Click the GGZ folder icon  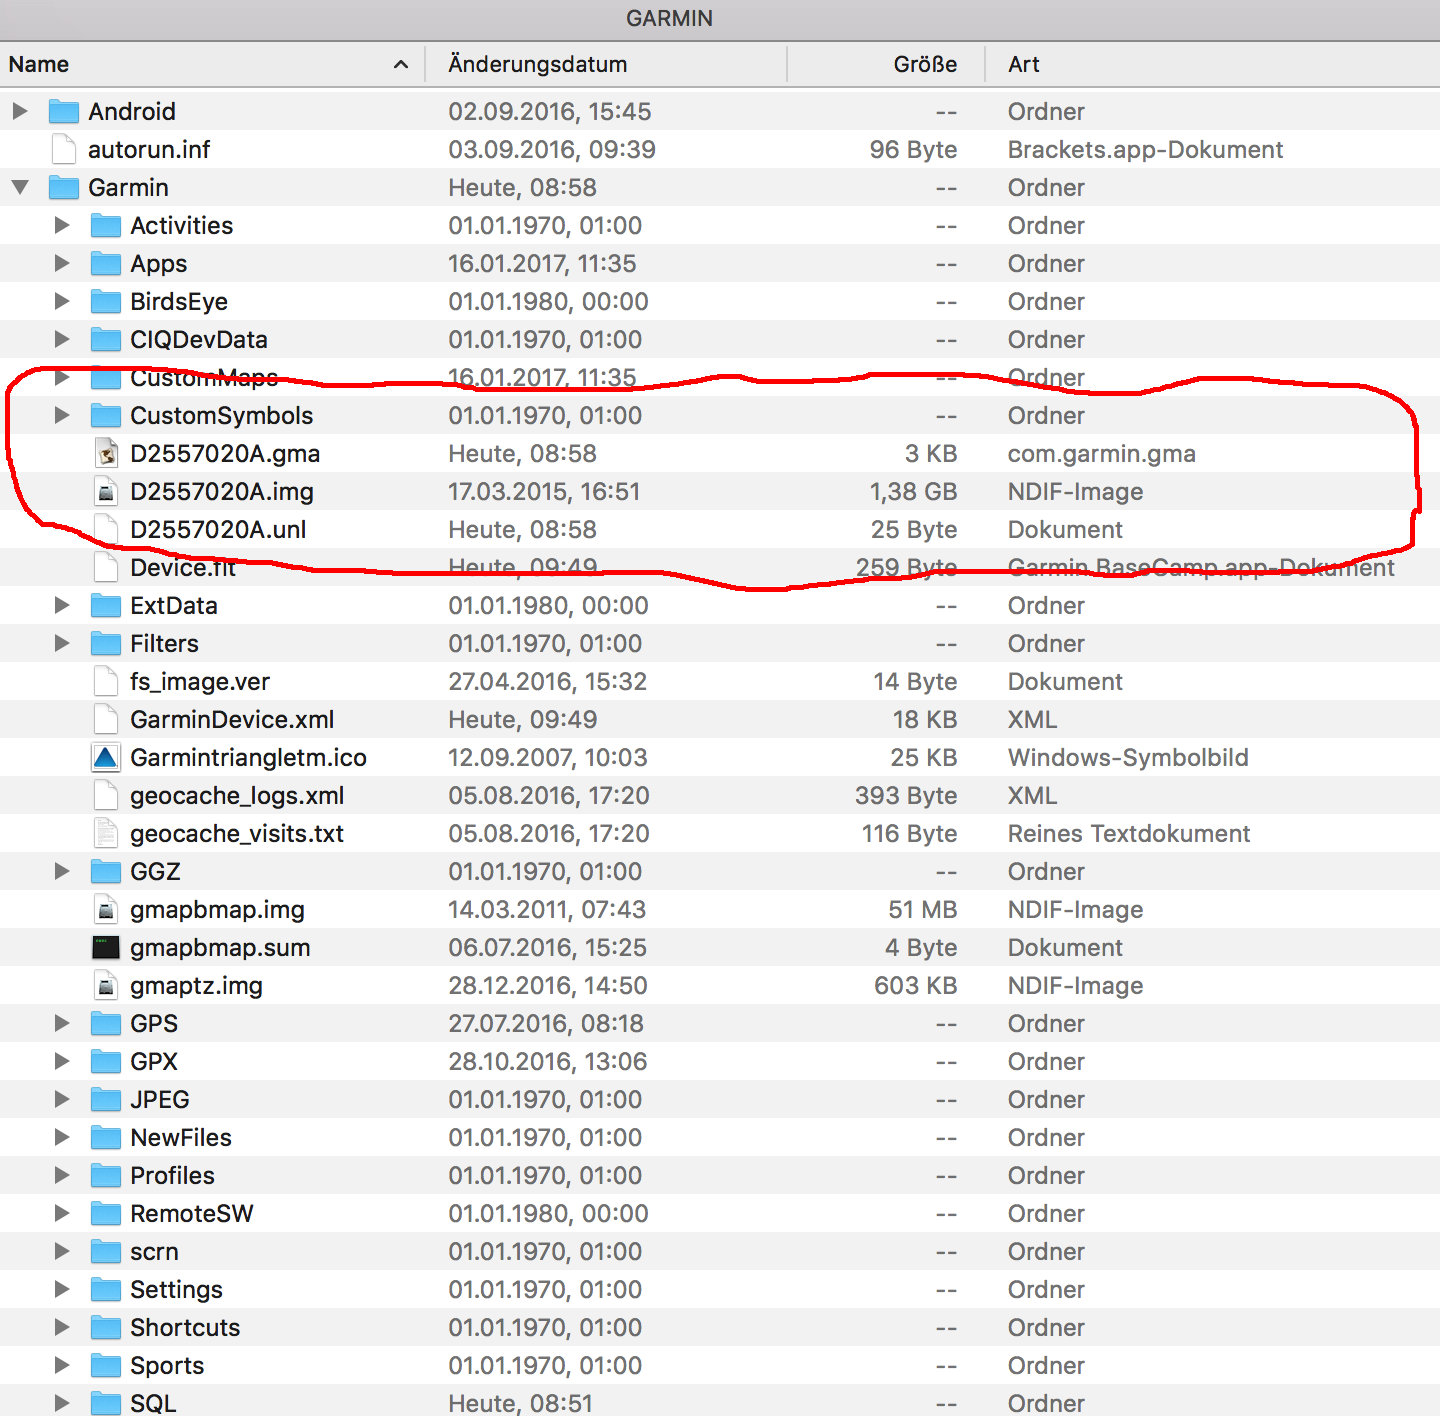pyautogui.click(x=106, y=871)
